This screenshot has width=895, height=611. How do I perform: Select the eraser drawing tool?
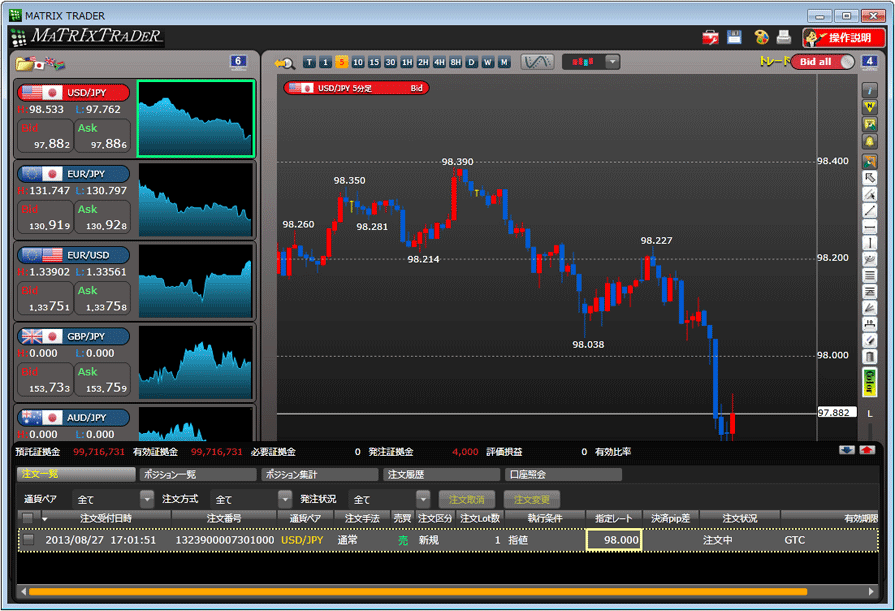(x=869, y=341)
